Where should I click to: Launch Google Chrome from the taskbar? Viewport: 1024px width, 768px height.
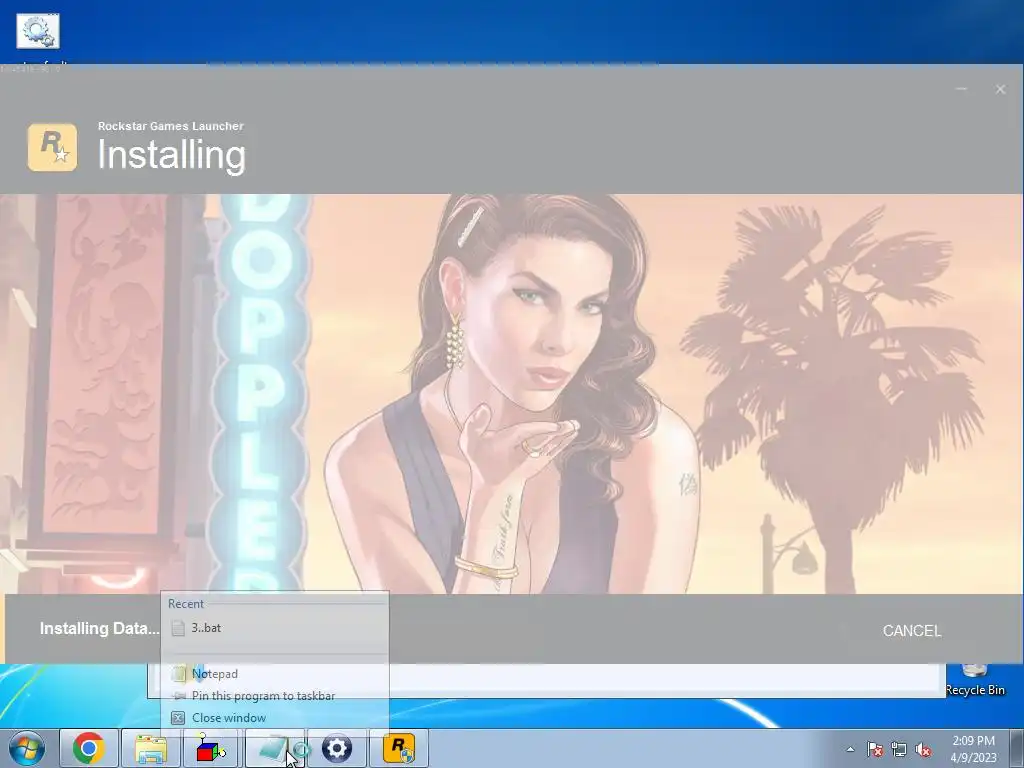pyautogui.click(x=89, y=748)
